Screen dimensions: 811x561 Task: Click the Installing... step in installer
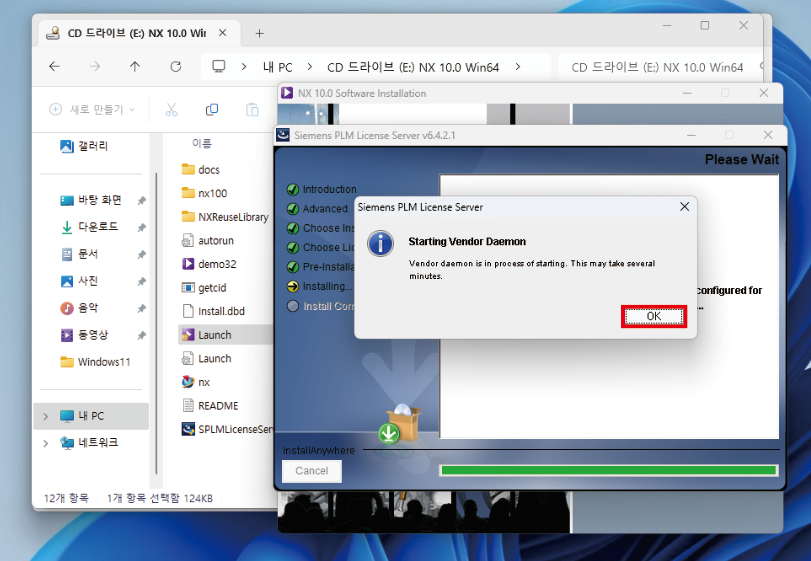coord(320,286)
